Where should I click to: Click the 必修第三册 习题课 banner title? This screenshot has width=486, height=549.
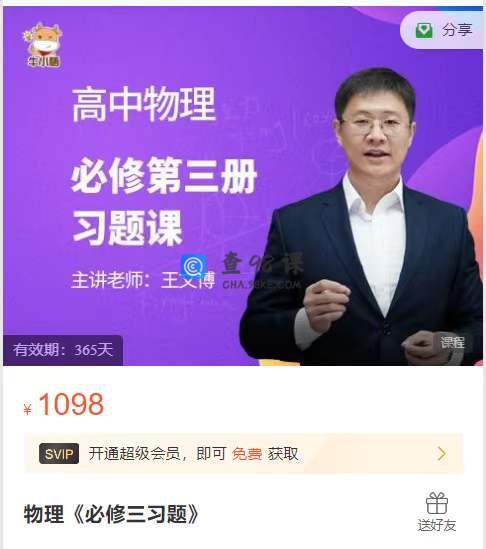[x=164, y=201]
